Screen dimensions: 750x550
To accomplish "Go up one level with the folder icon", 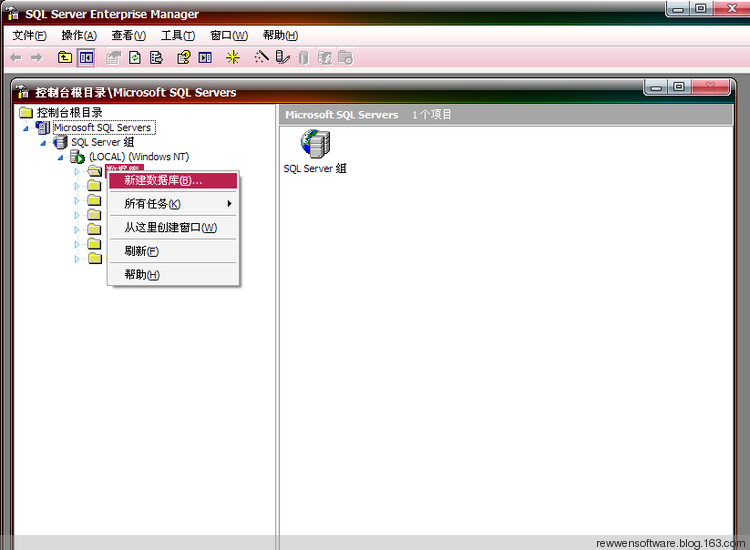I will pyautogui.click(x=65, y=58).
